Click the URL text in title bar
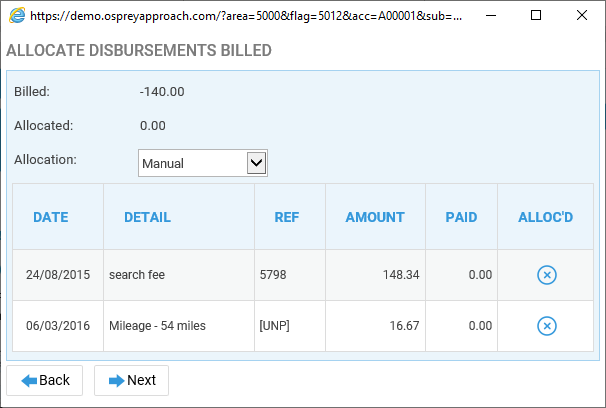Screen dimensions: 606x408 (246, 16)
